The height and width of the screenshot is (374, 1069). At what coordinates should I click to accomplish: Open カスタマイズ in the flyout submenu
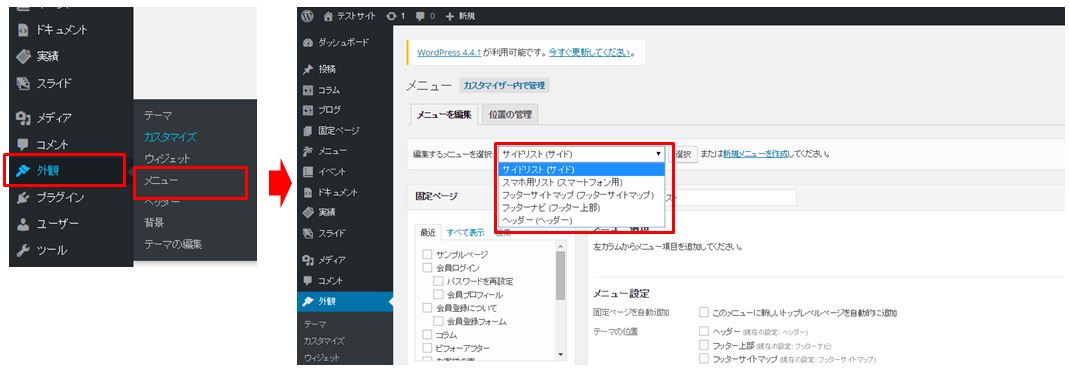(170, 137)
